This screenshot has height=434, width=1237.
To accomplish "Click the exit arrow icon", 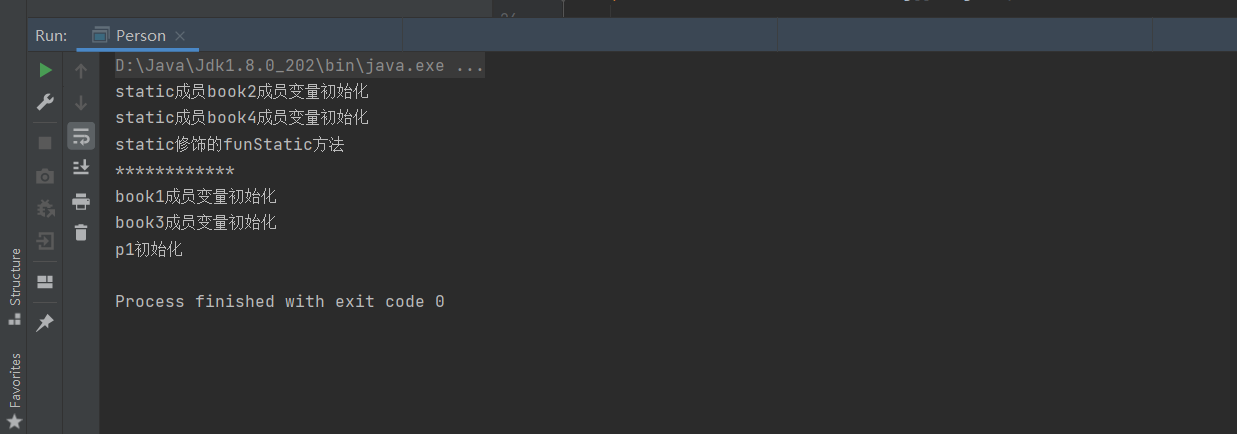I will pyautogui.click(x=45, y=241).
